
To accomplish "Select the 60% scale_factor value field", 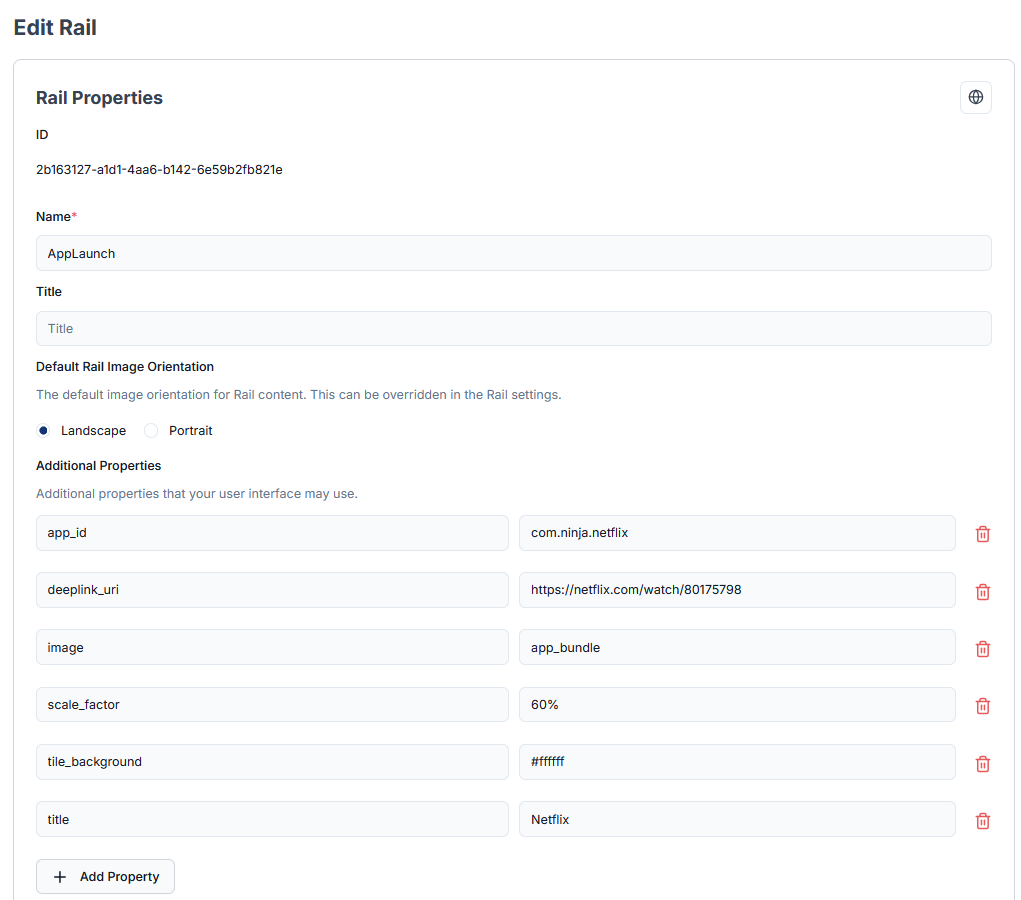I will 737,704.
